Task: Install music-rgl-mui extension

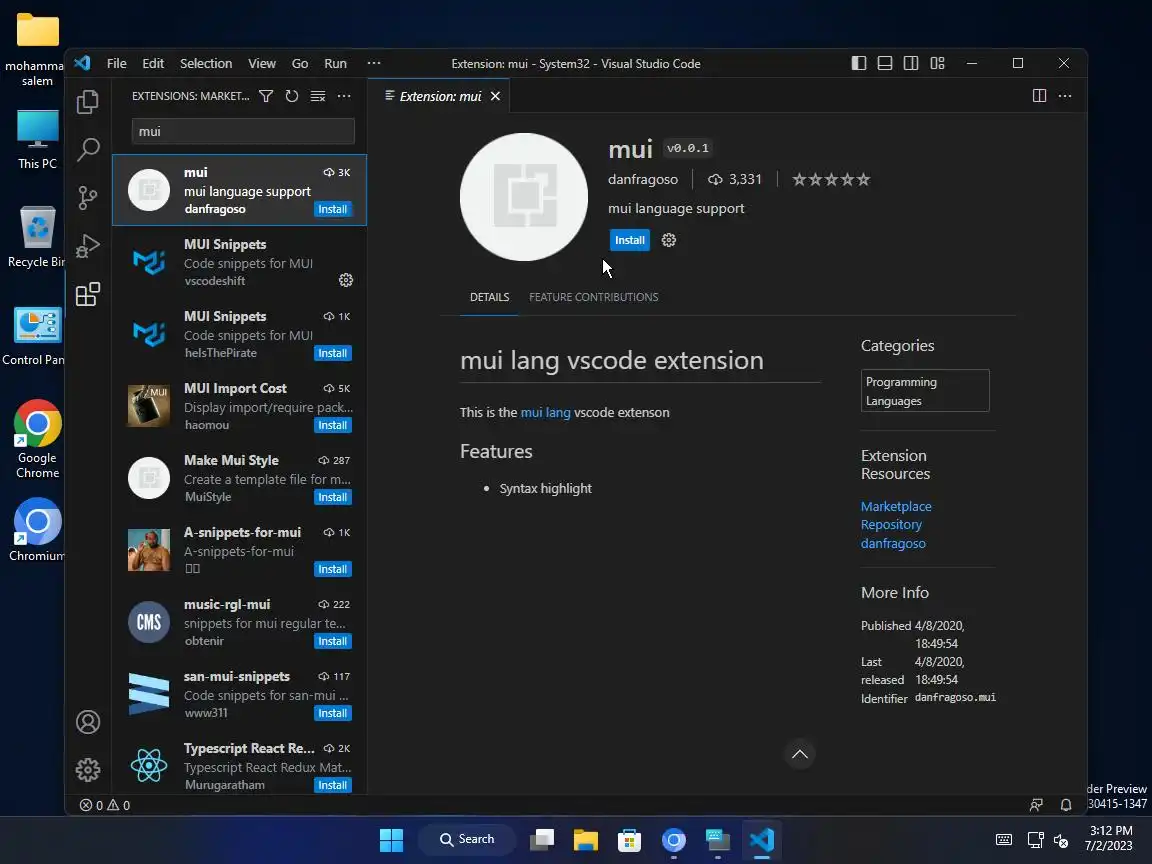Action: 332,641
